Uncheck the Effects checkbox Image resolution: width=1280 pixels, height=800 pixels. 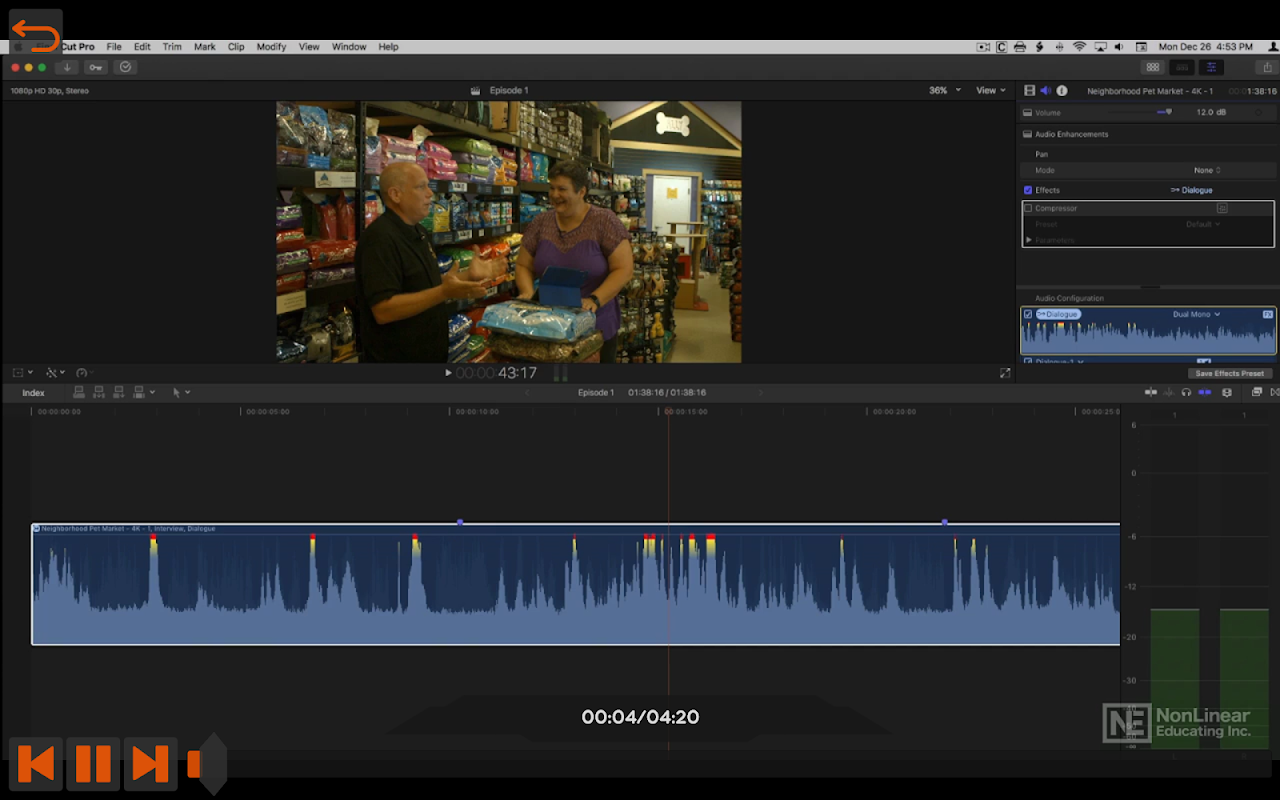[x=1028, y=190]
